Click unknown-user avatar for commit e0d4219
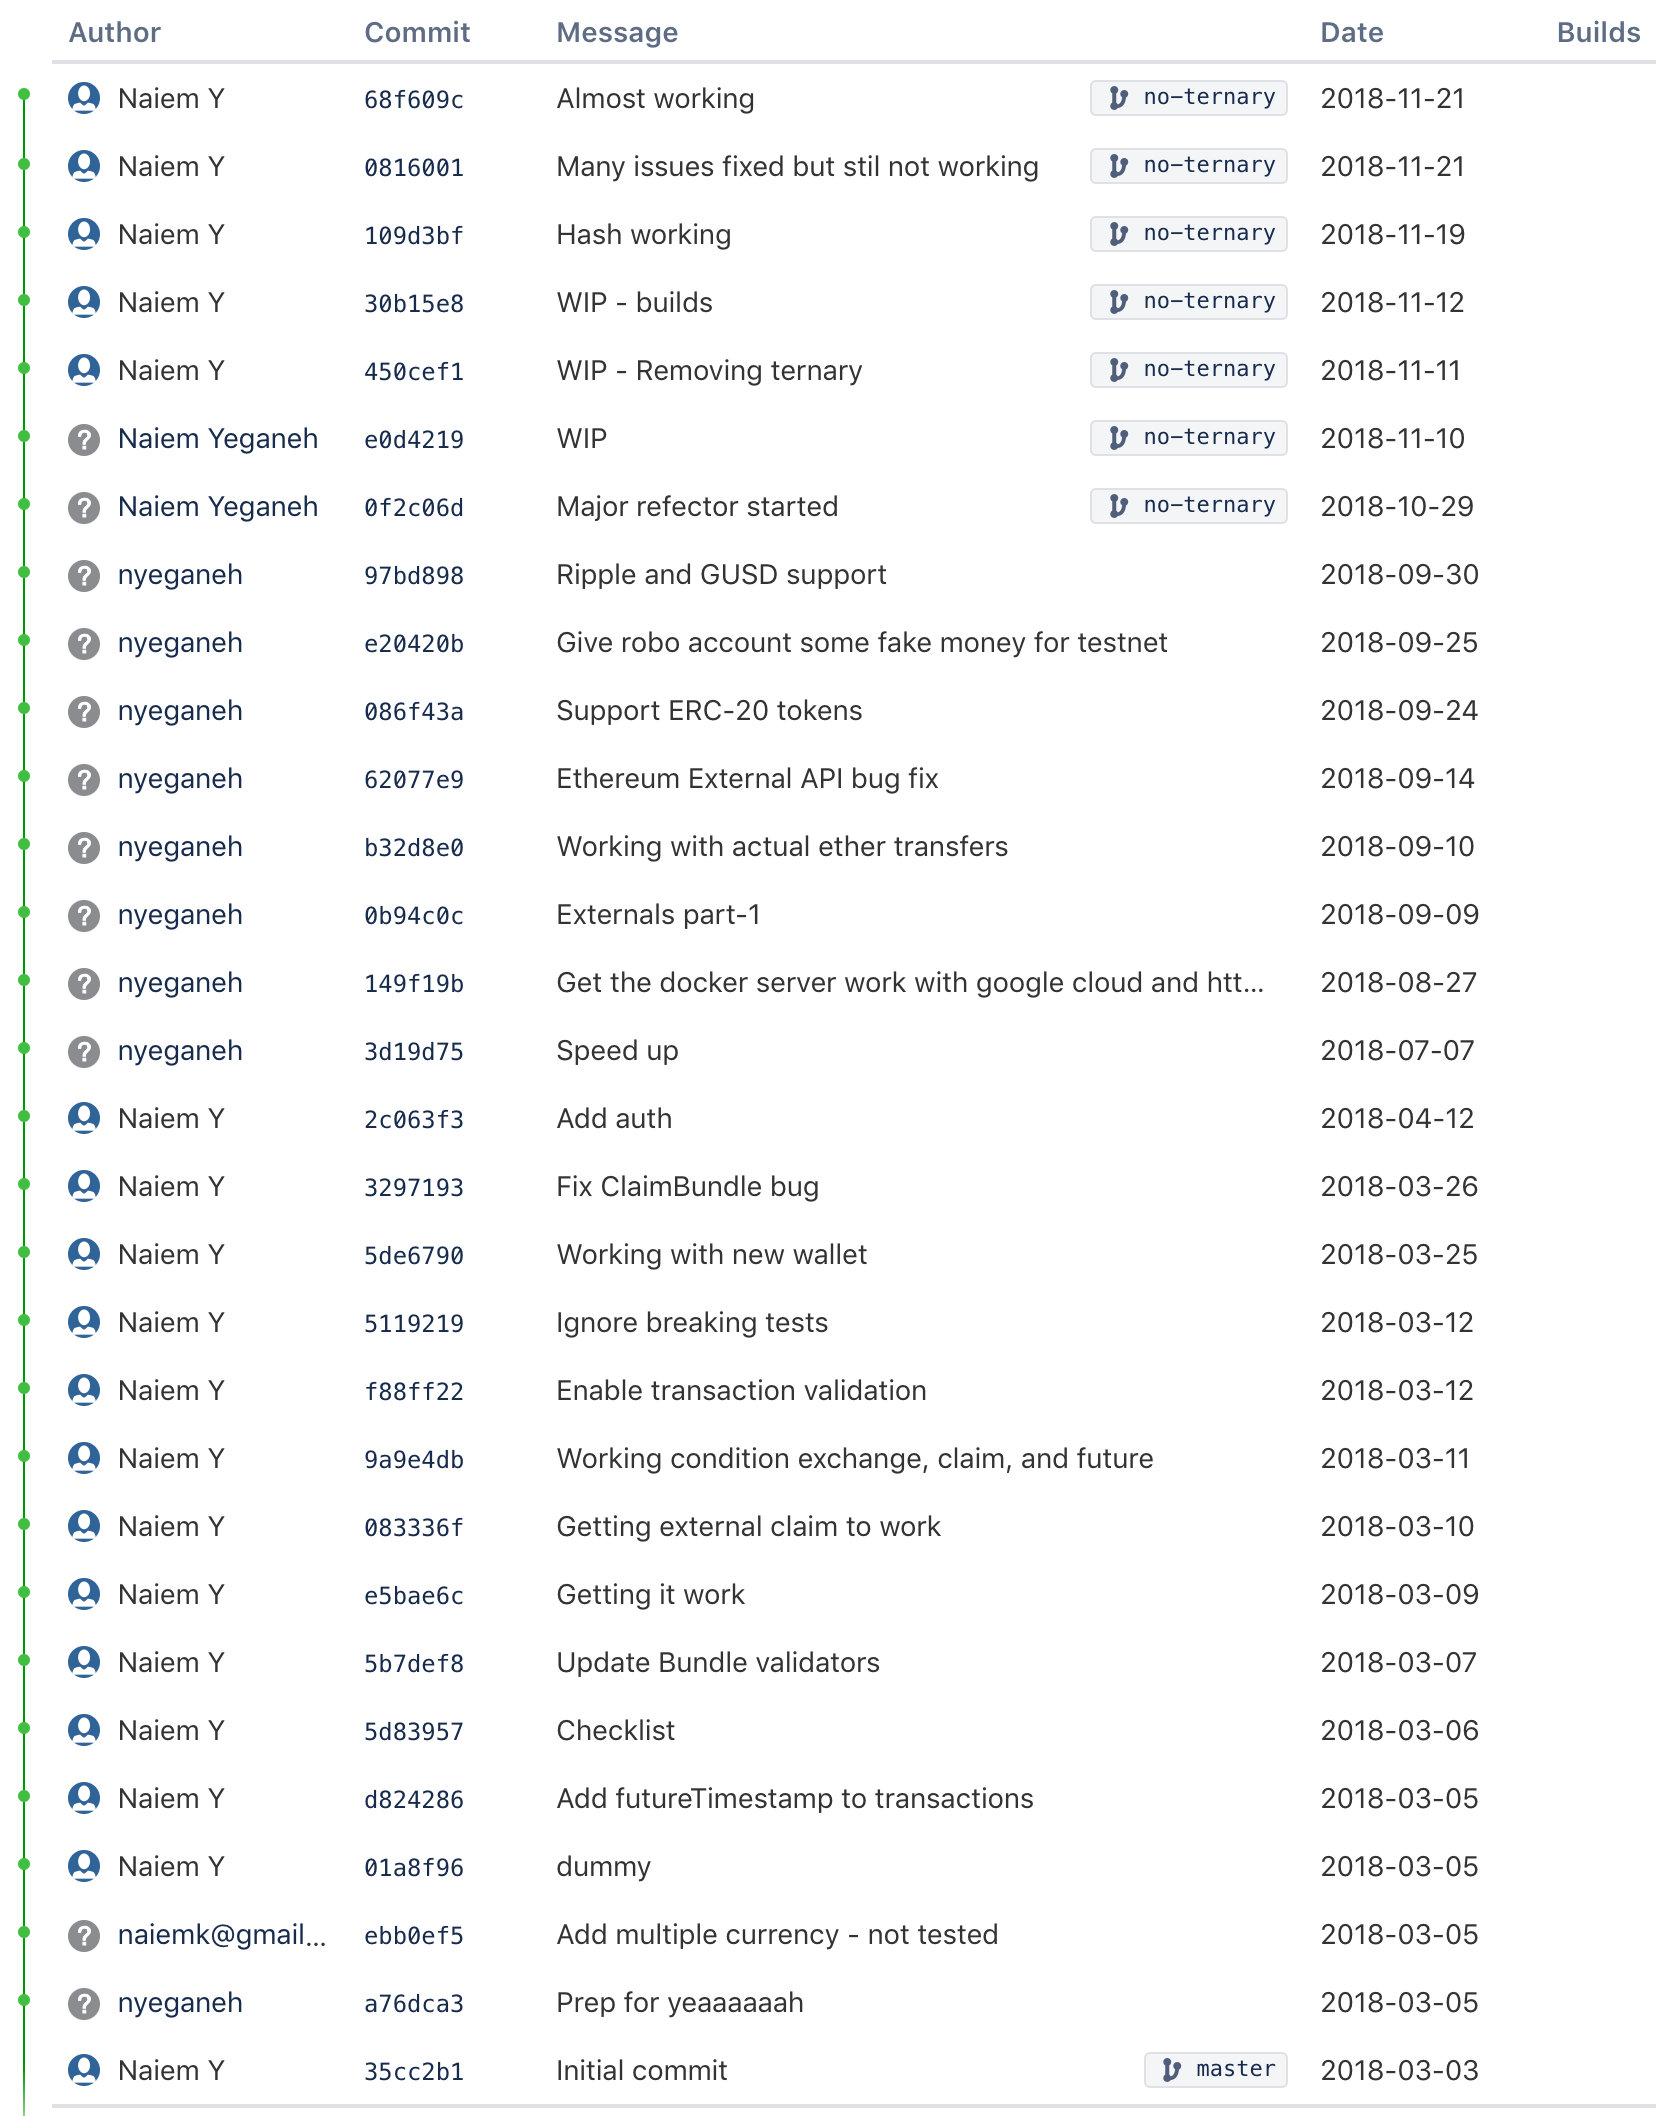Image resolution: width=1656 pixels, height=2116 pixels. point(84,439)
